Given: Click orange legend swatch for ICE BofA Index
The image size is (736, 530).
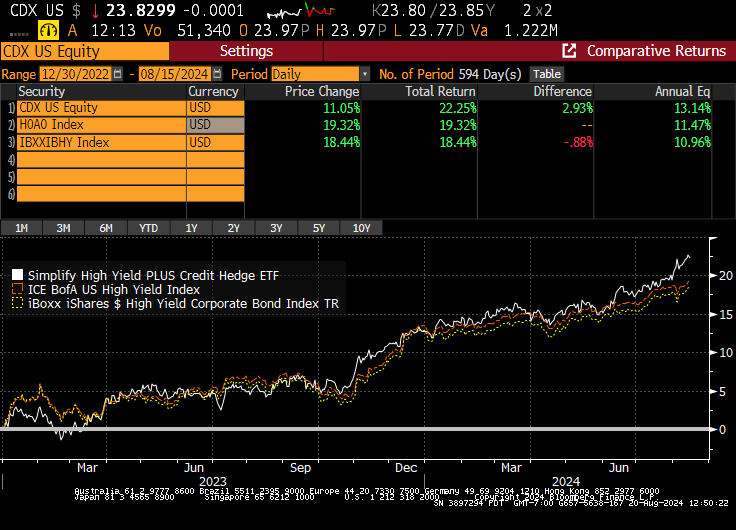Looking at the screenshot, I should tap(17, 289).
